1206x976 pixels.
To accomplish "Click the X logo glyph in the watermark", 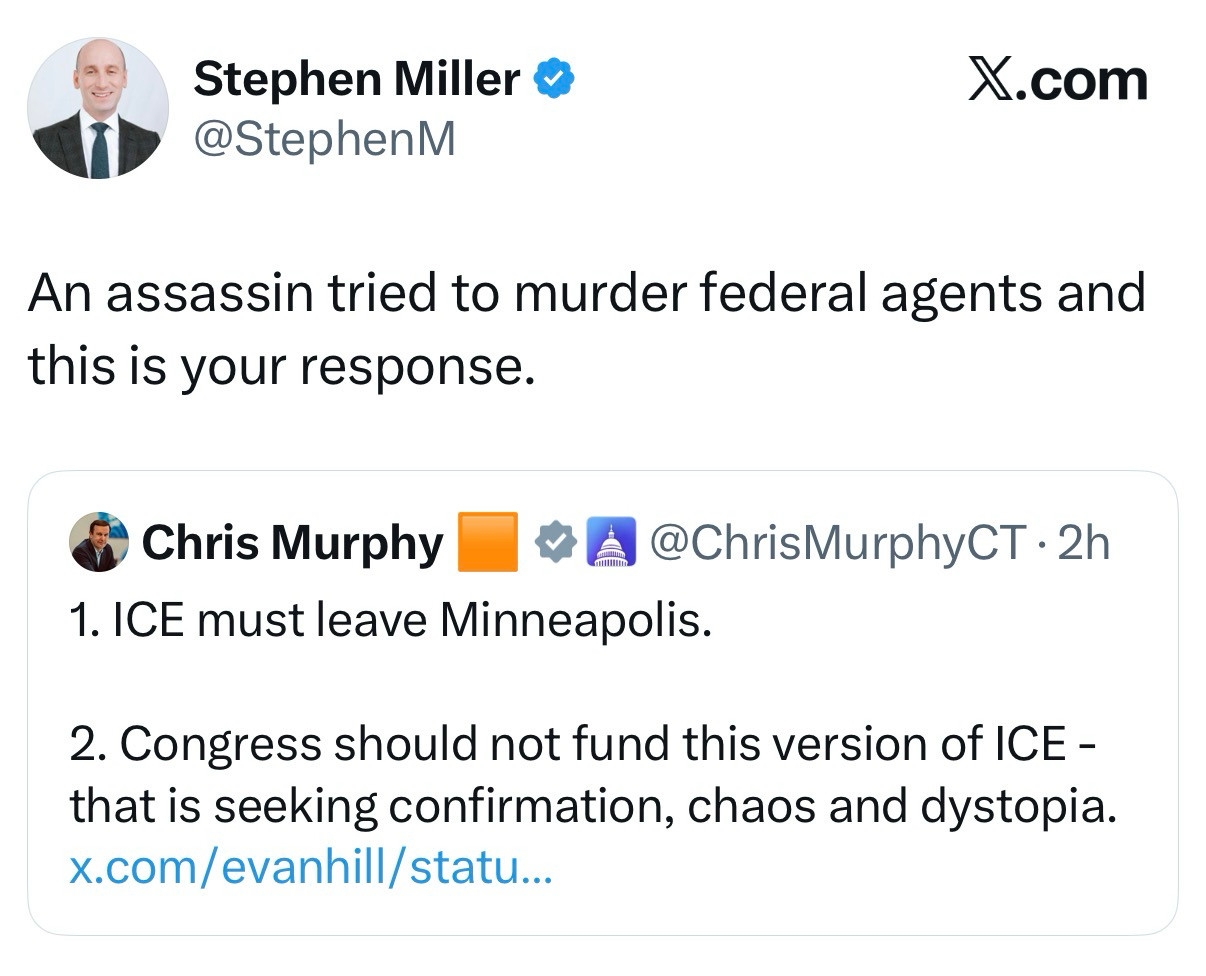I will pos(992,80).
